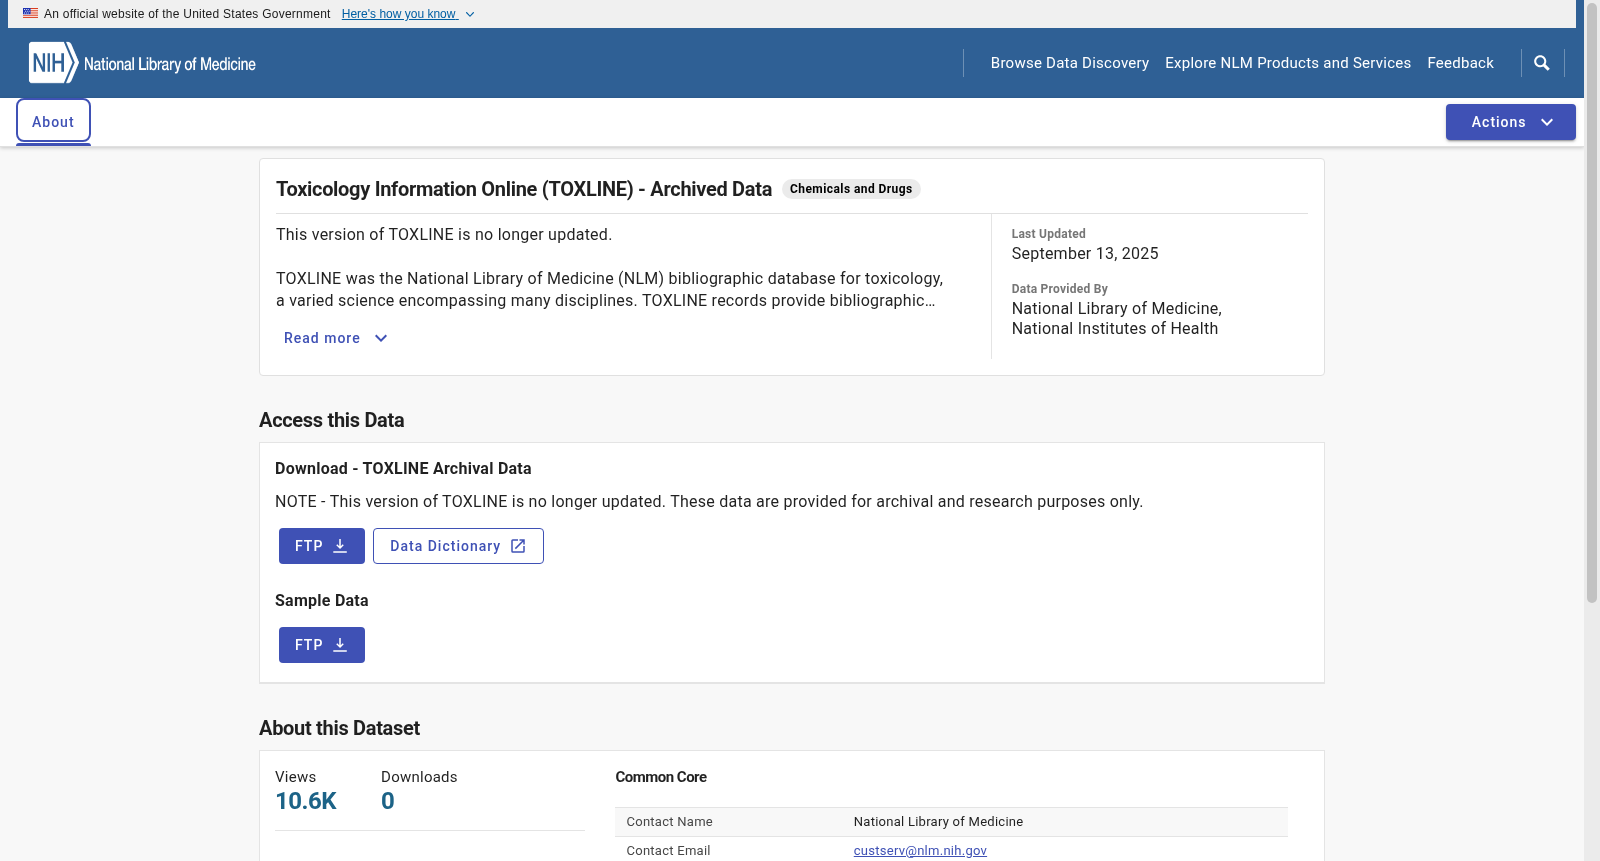Download TOXLINE Archival Data via FTP
Viewport: 1600px width, 861px height.
click(x=322, y=546)
